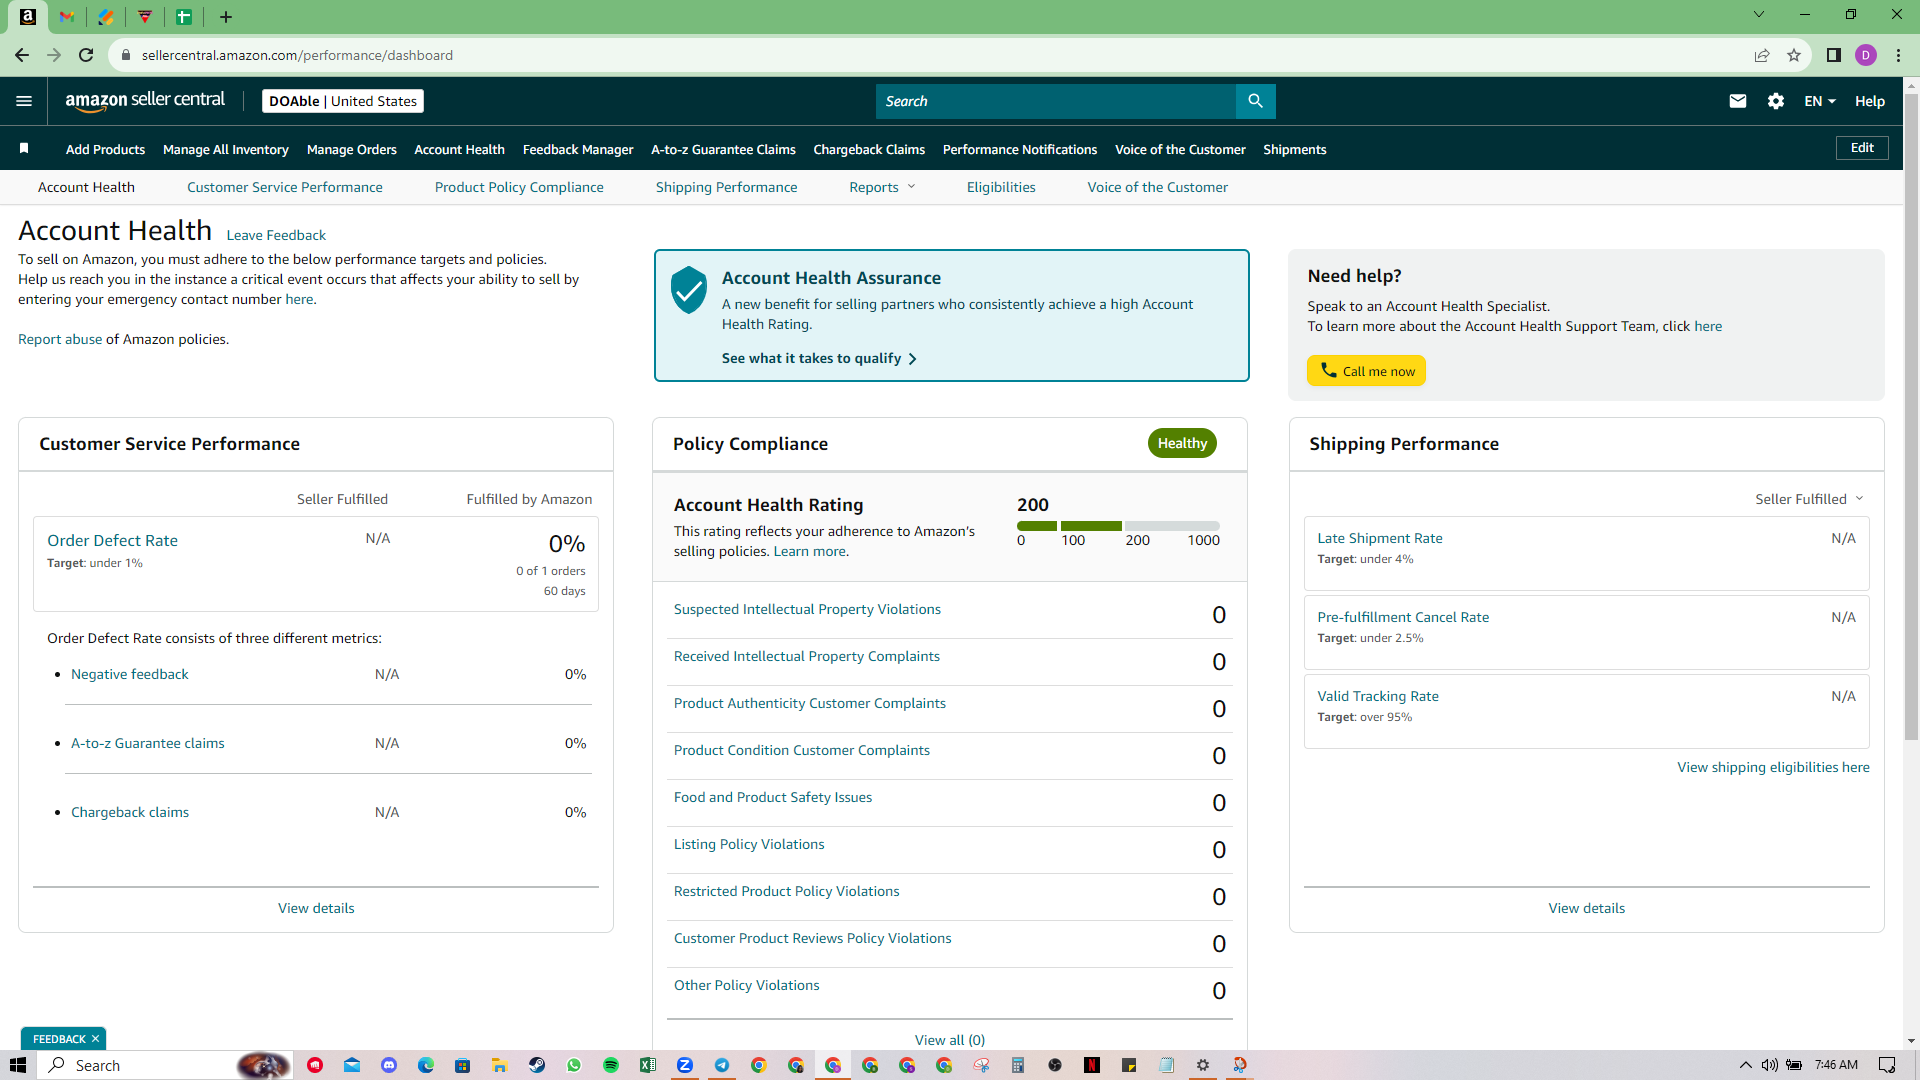The image size is (1920, 1080).
Task: Click the share page icon
Action: tap(1762, 55)
